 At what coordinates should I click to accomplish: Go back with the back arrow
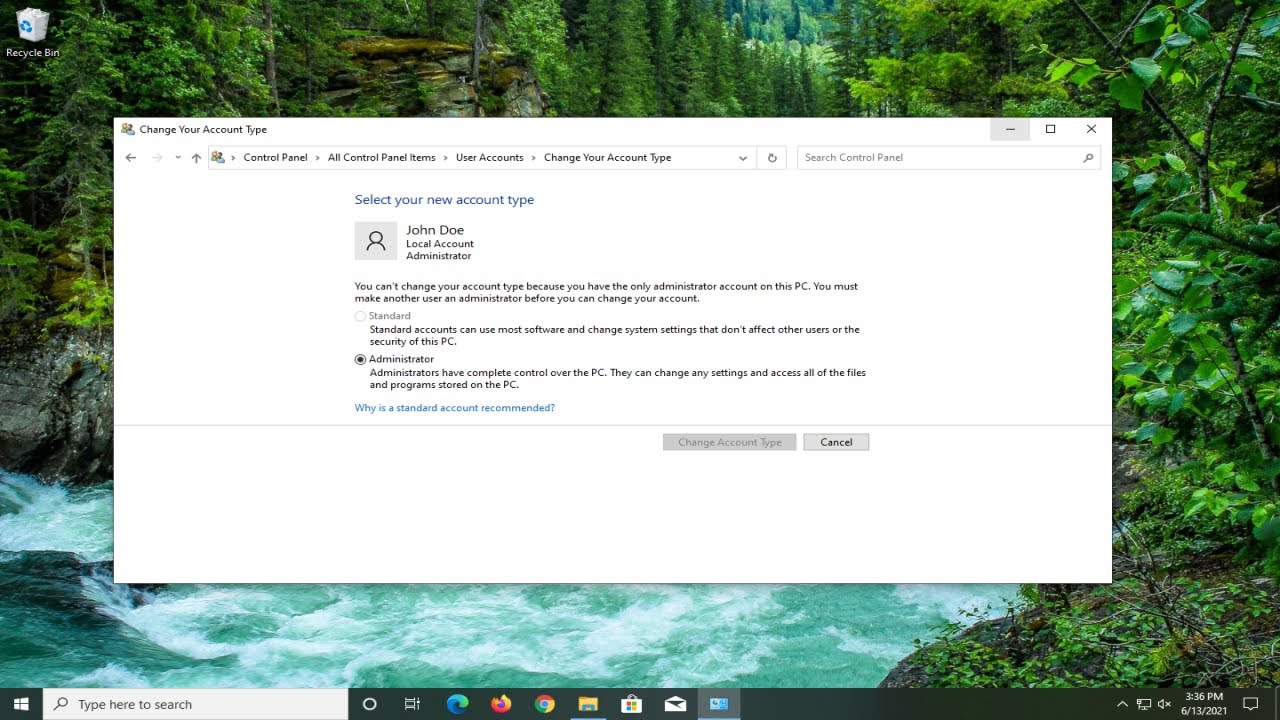pyautogui.click(x=131, y=158)
